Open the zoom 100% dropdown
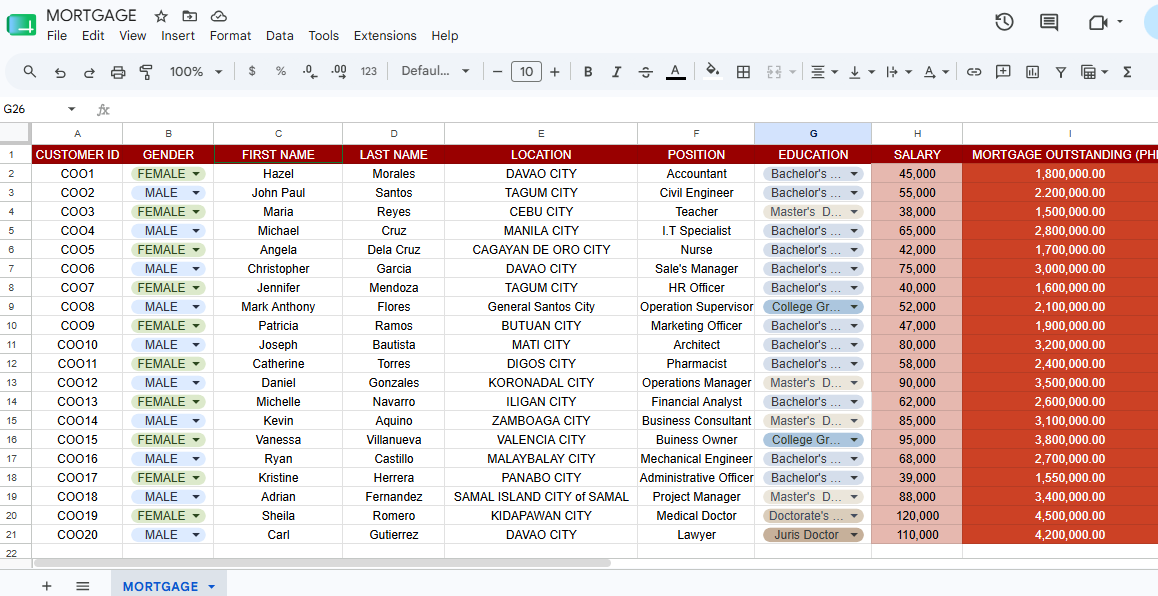The height and width of the screenshot is (596, 1158). [196, 72]
